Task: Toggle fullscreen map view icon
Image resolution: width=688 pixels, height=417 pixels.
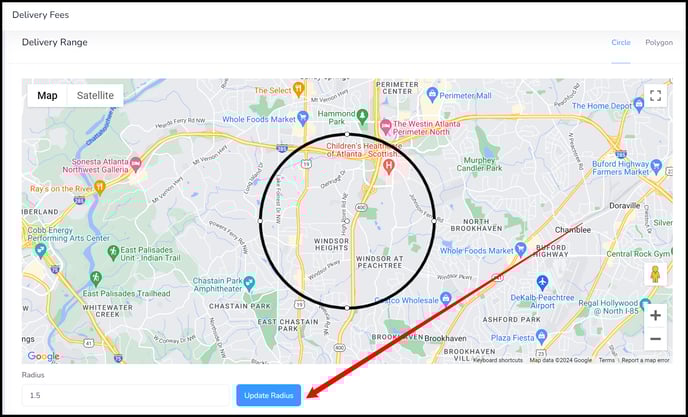Action: pos(655,96)
